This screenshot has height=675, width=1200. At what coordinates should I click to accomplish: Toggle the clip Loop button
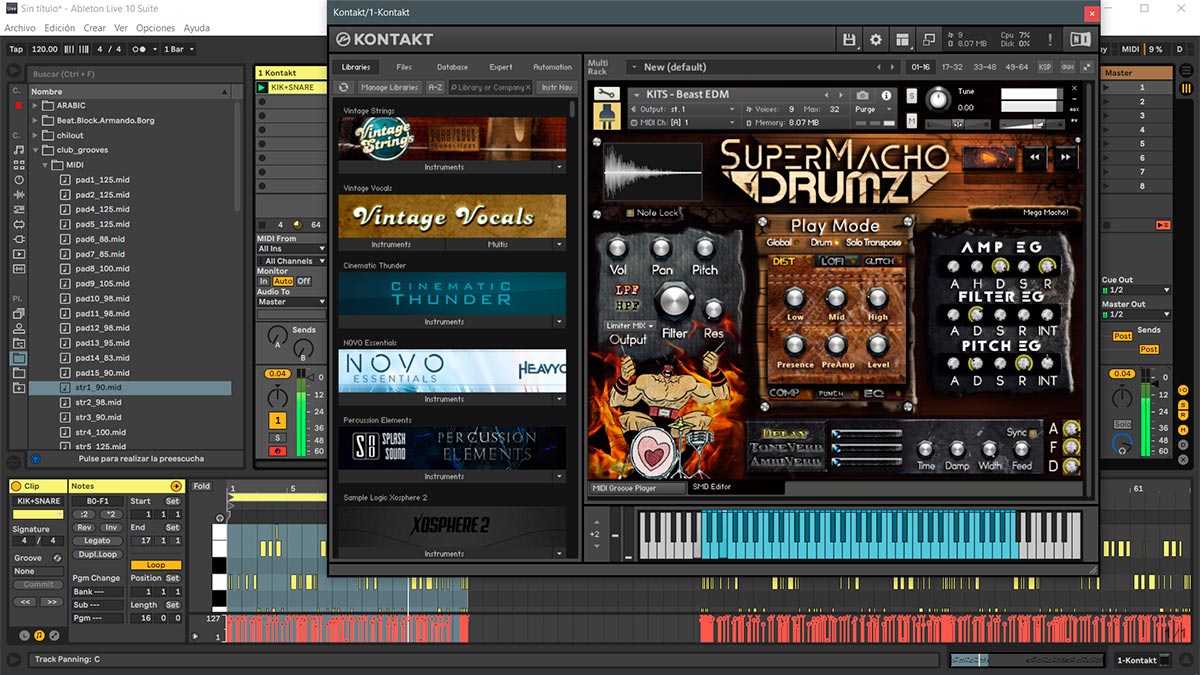click(156, 565)
